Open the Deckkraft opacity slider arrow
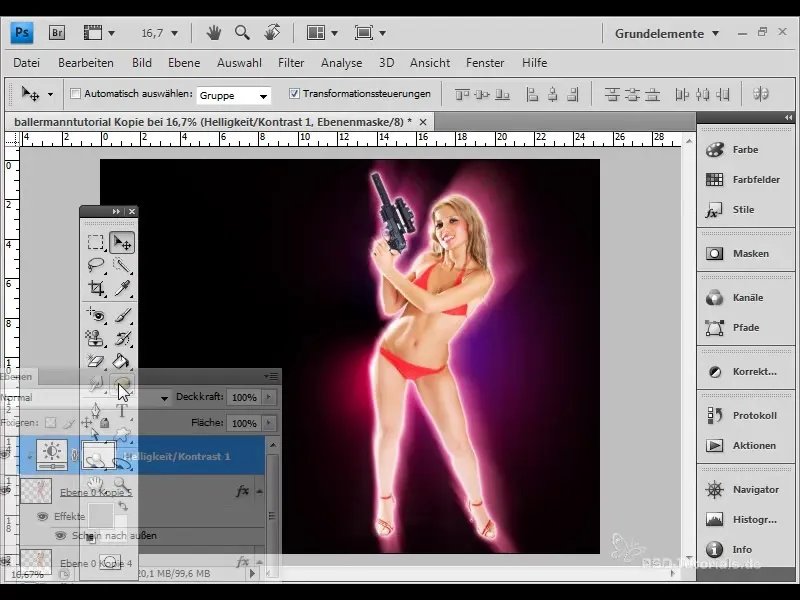This screenshot has height=600, width=800. [269, 397]
